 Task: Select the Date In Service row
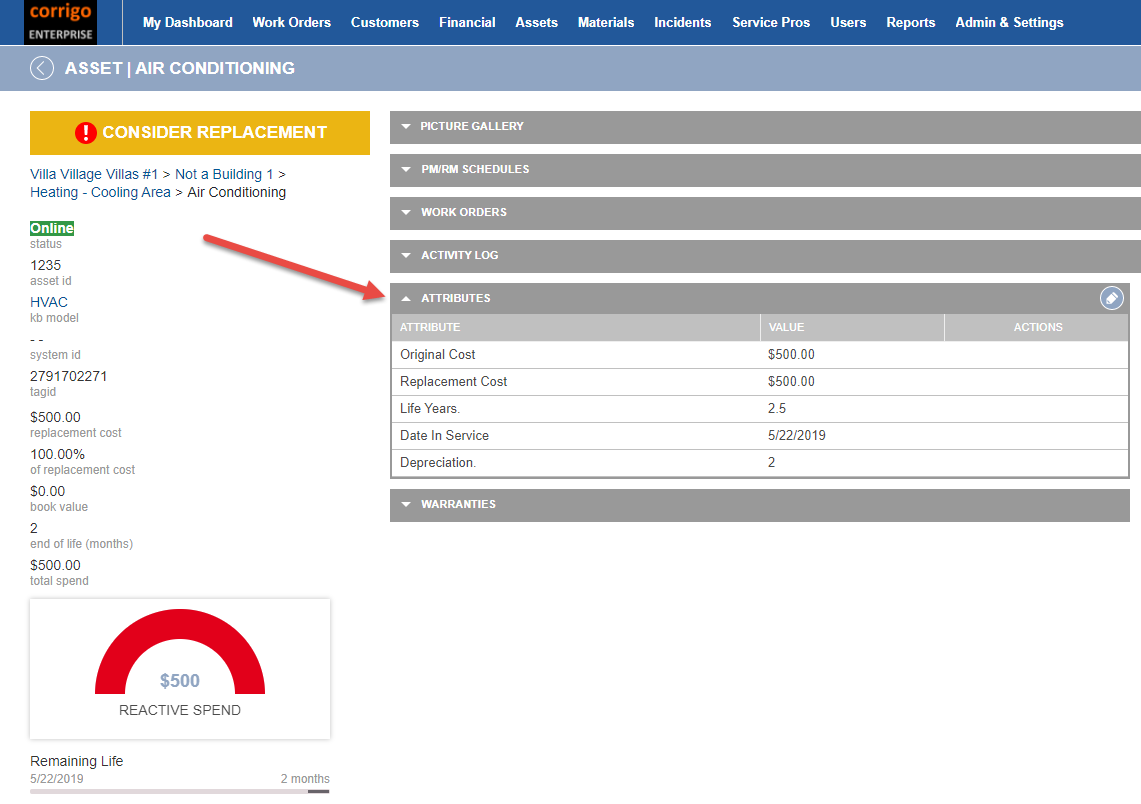pyautogui.click(x=760, y=435)
